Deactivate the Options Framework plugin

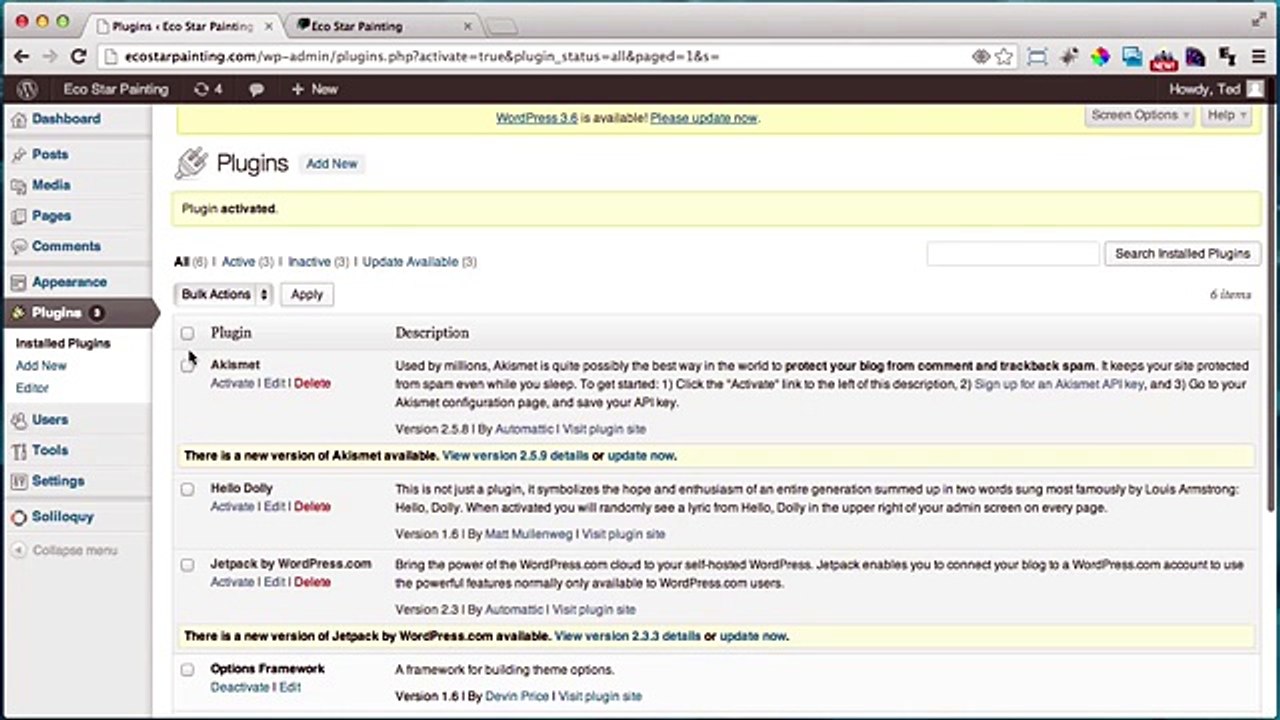[241, 688]
